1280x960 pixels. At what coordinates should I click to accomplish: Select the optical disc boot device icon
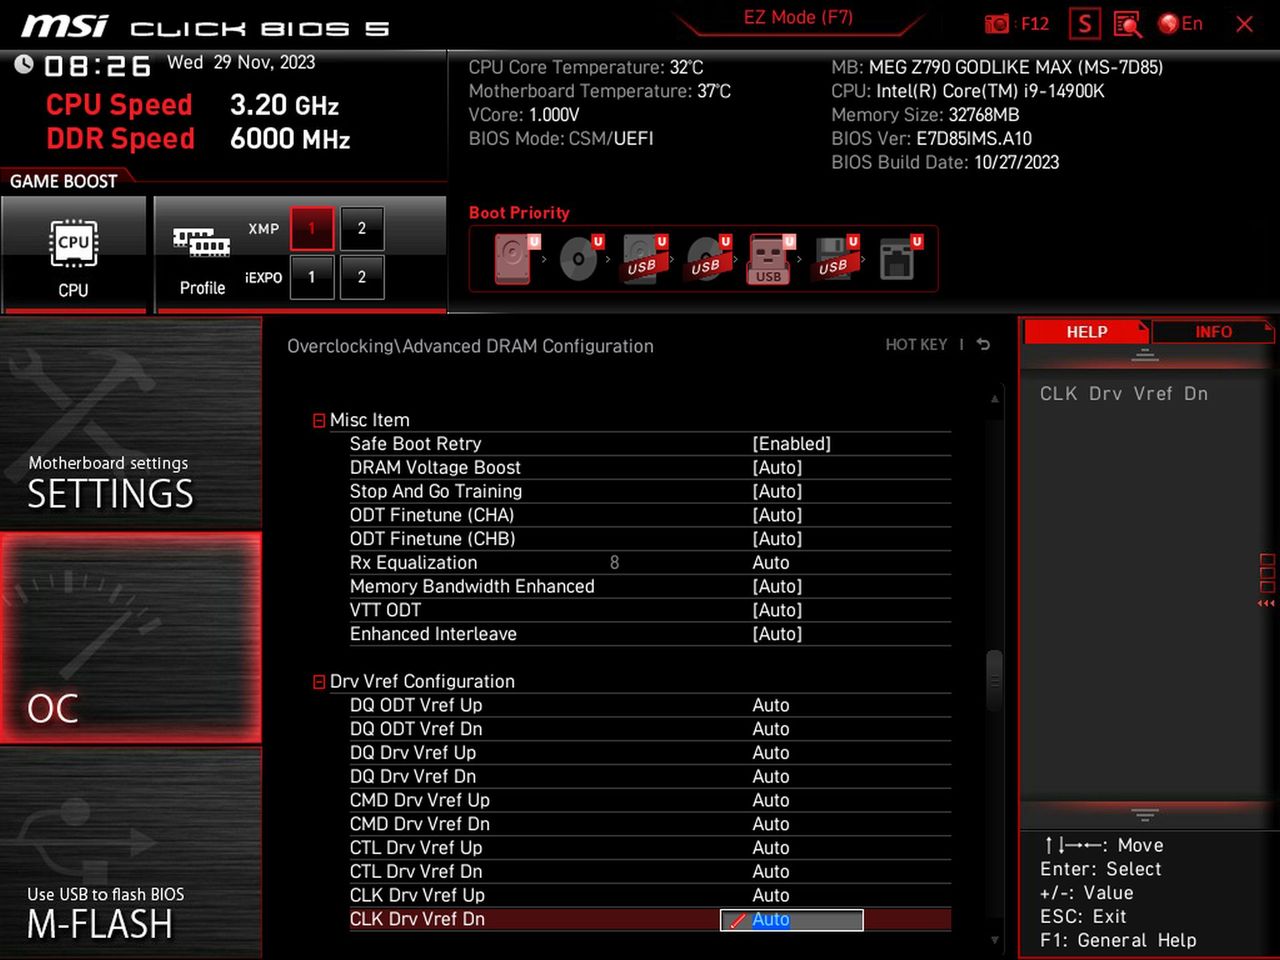click(x=579, y=259)
